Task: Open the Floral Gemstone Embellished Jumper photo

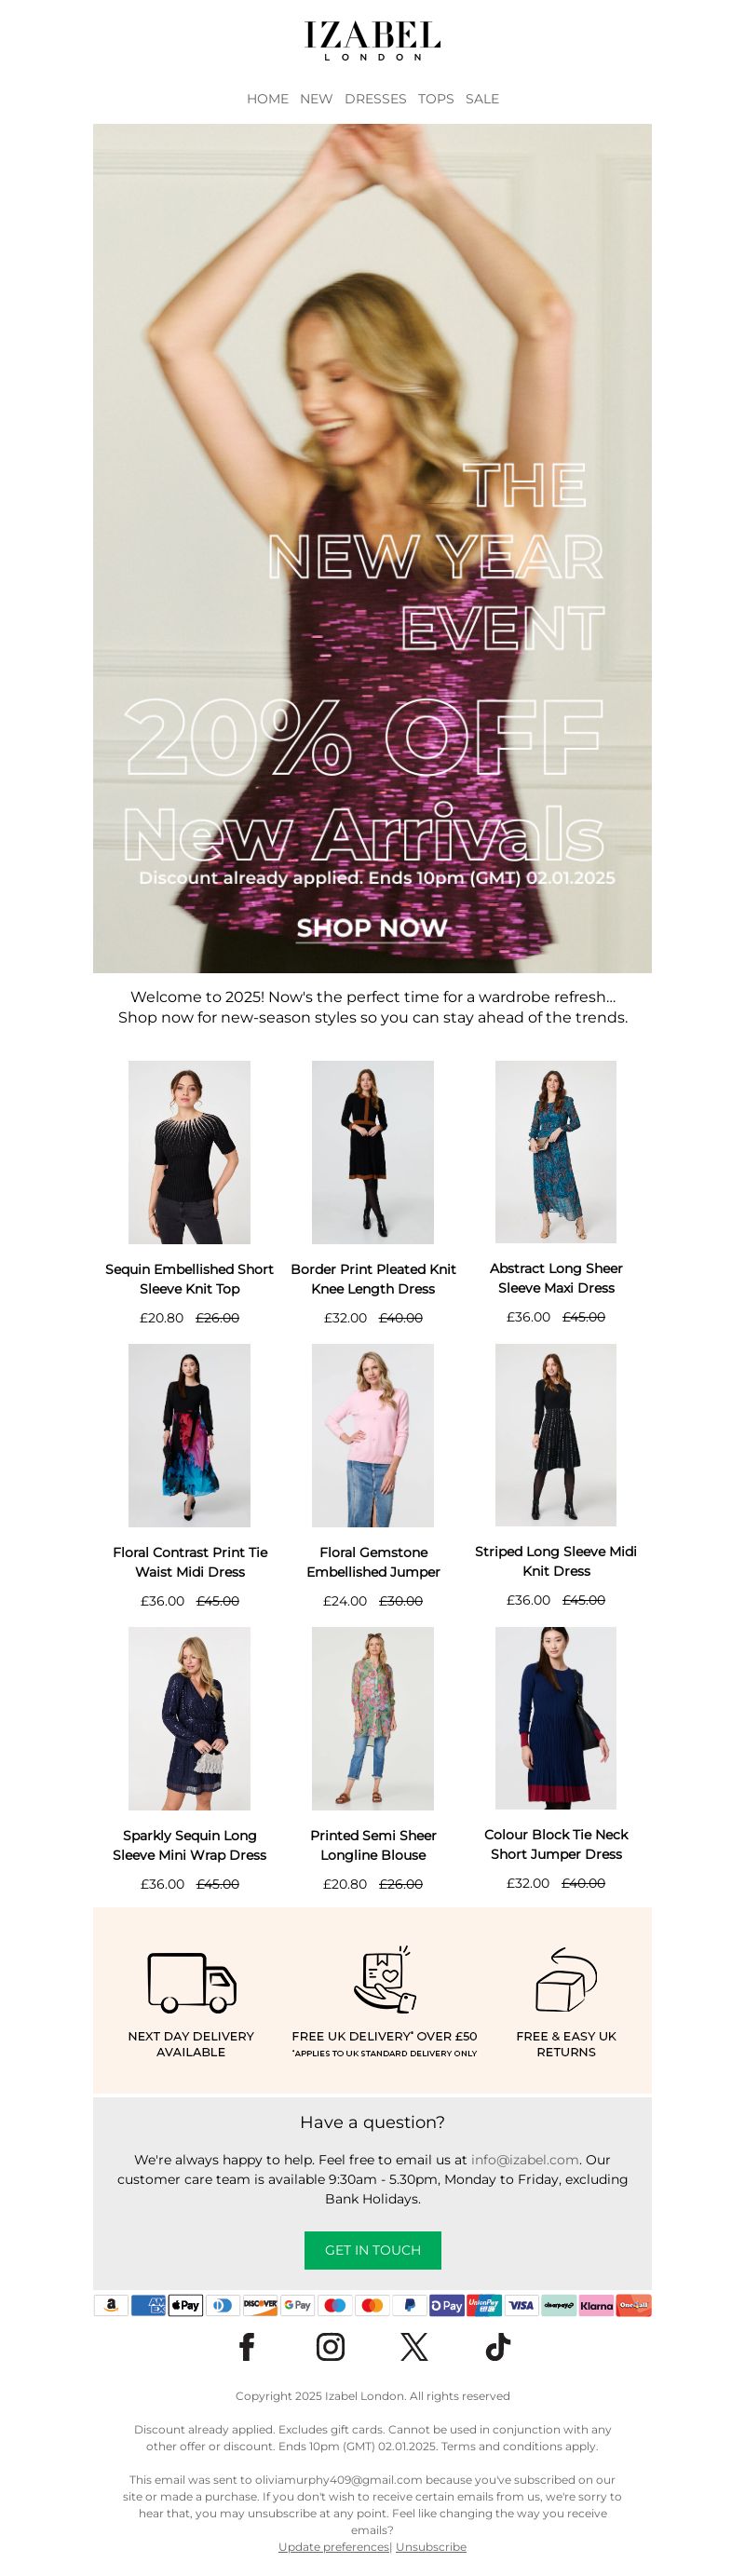Action: pos(373,1435)
